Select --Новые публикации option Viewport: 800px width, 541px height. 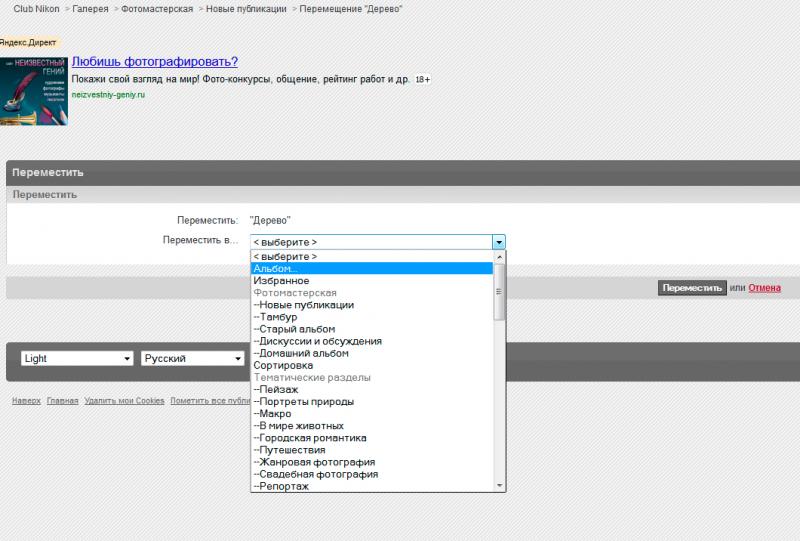pos(372,305)
